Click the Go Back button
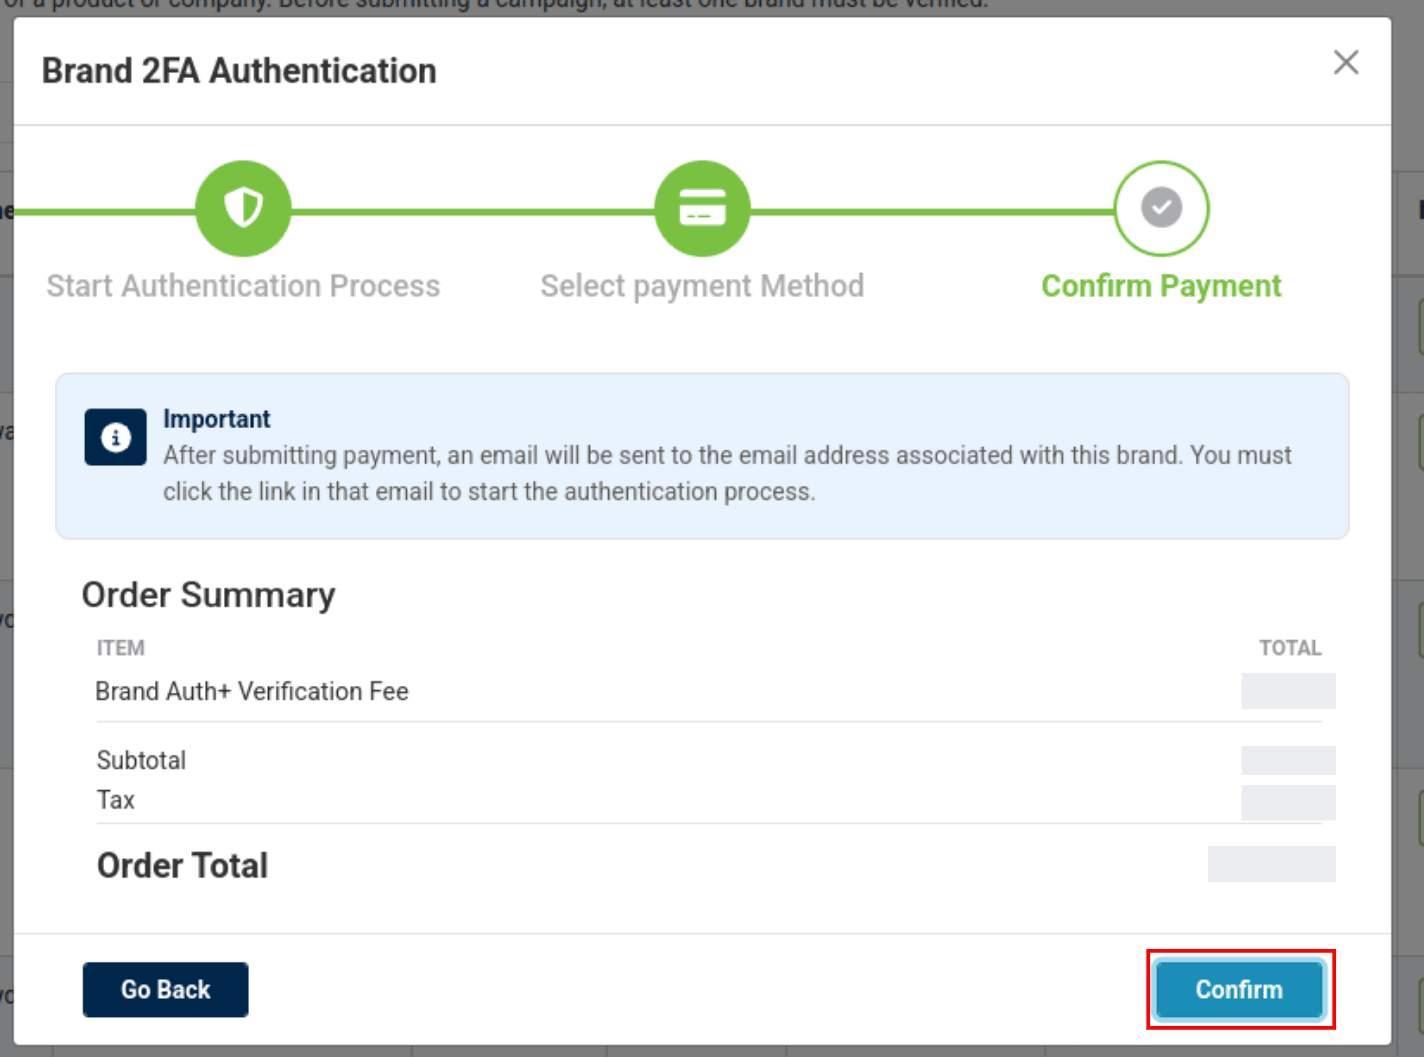 pyautogui.click(x=165, y=989)
